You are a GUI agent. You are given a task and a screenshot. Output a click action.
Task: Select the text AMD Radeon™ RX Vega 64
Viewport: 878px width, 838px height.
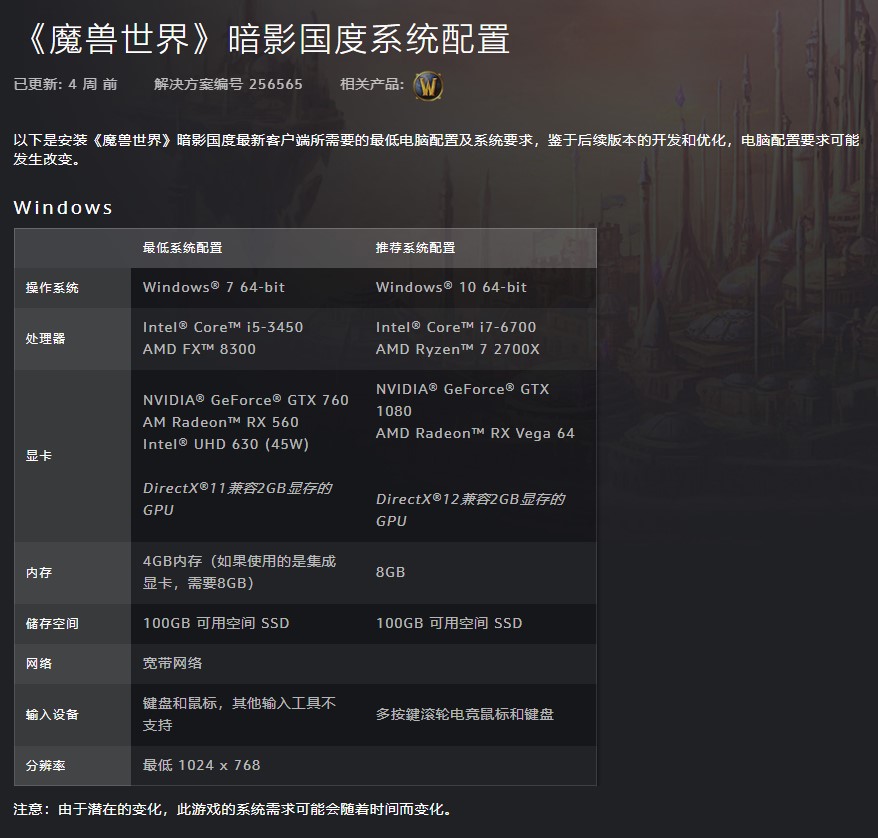475,433
